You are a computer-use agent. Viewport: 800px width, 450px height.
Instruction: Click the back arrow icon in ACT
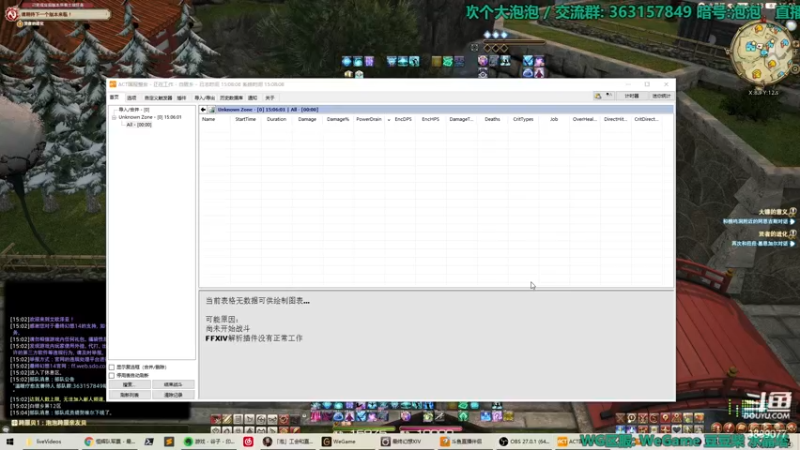pos(203,109)
